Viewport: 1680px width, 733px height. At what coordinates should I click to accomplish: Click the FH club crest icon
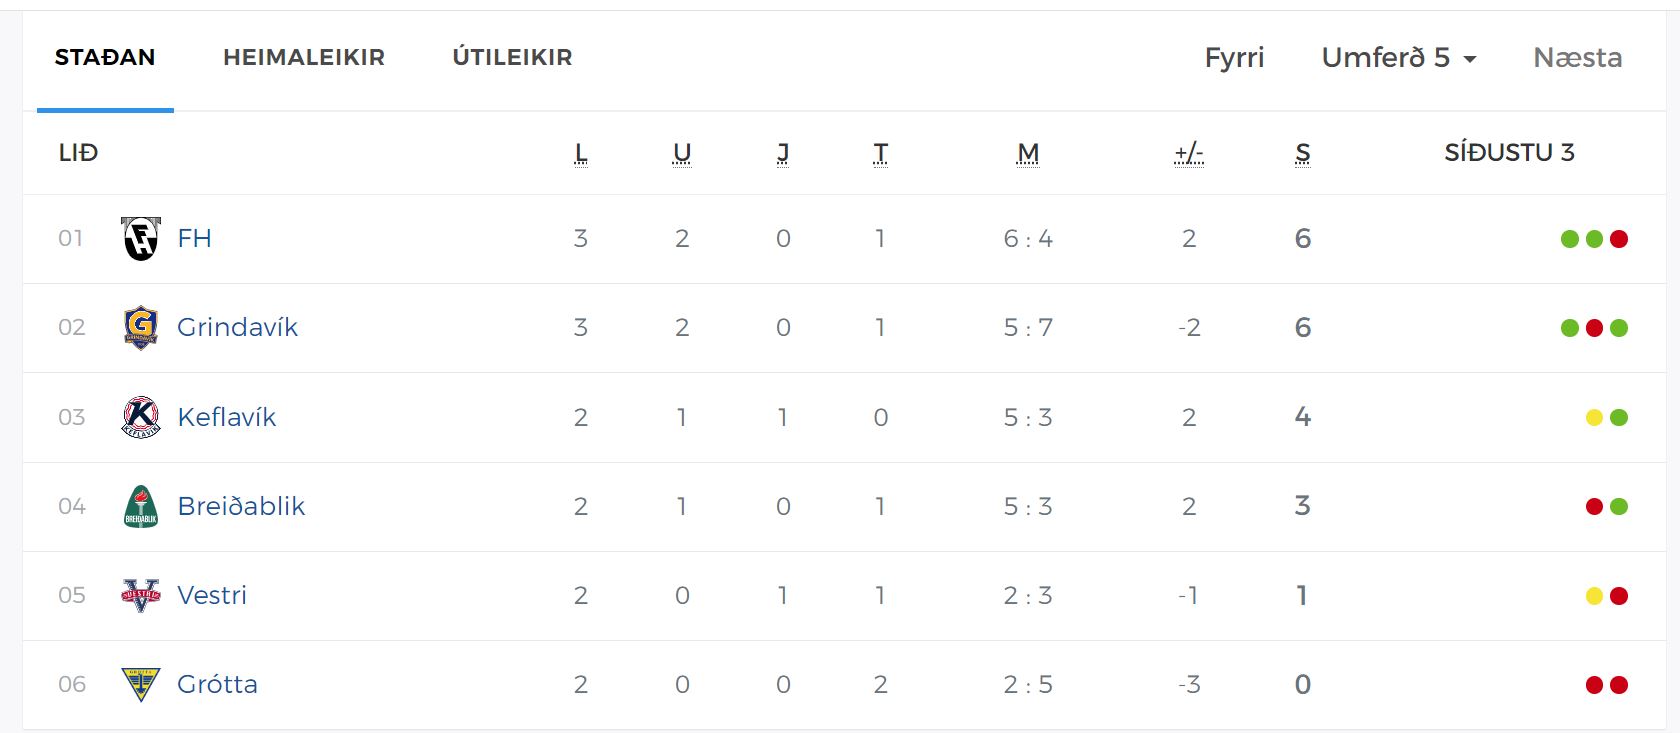[140, 239]
